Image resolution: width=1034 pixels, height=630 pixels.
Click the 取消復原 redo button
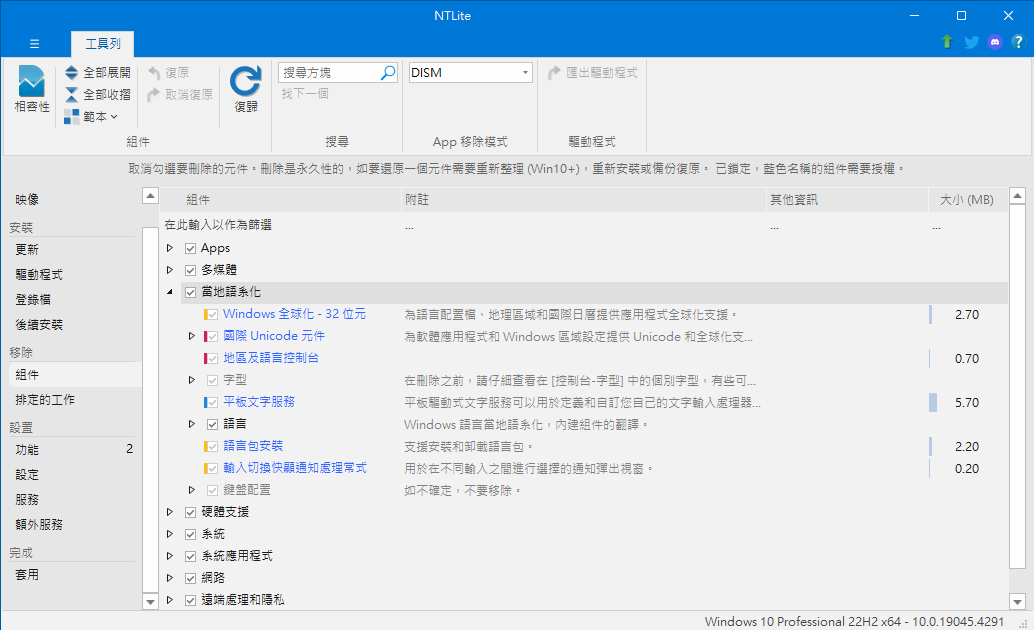(x=180, y=94)
